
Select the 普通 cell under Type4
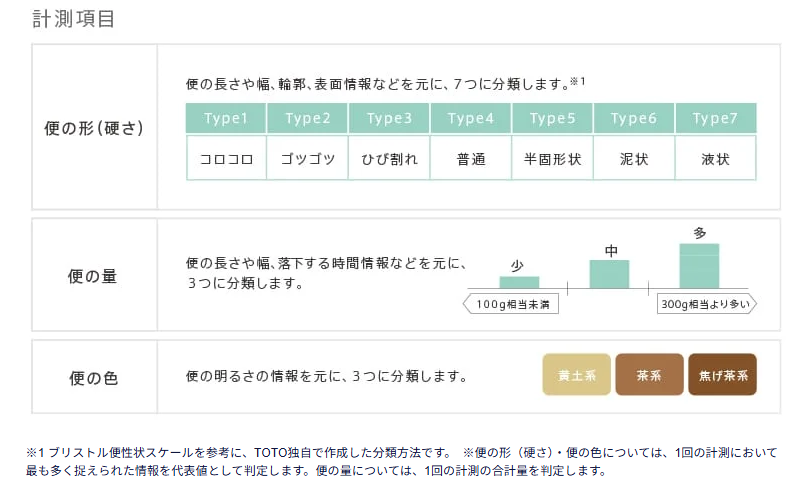471,158
